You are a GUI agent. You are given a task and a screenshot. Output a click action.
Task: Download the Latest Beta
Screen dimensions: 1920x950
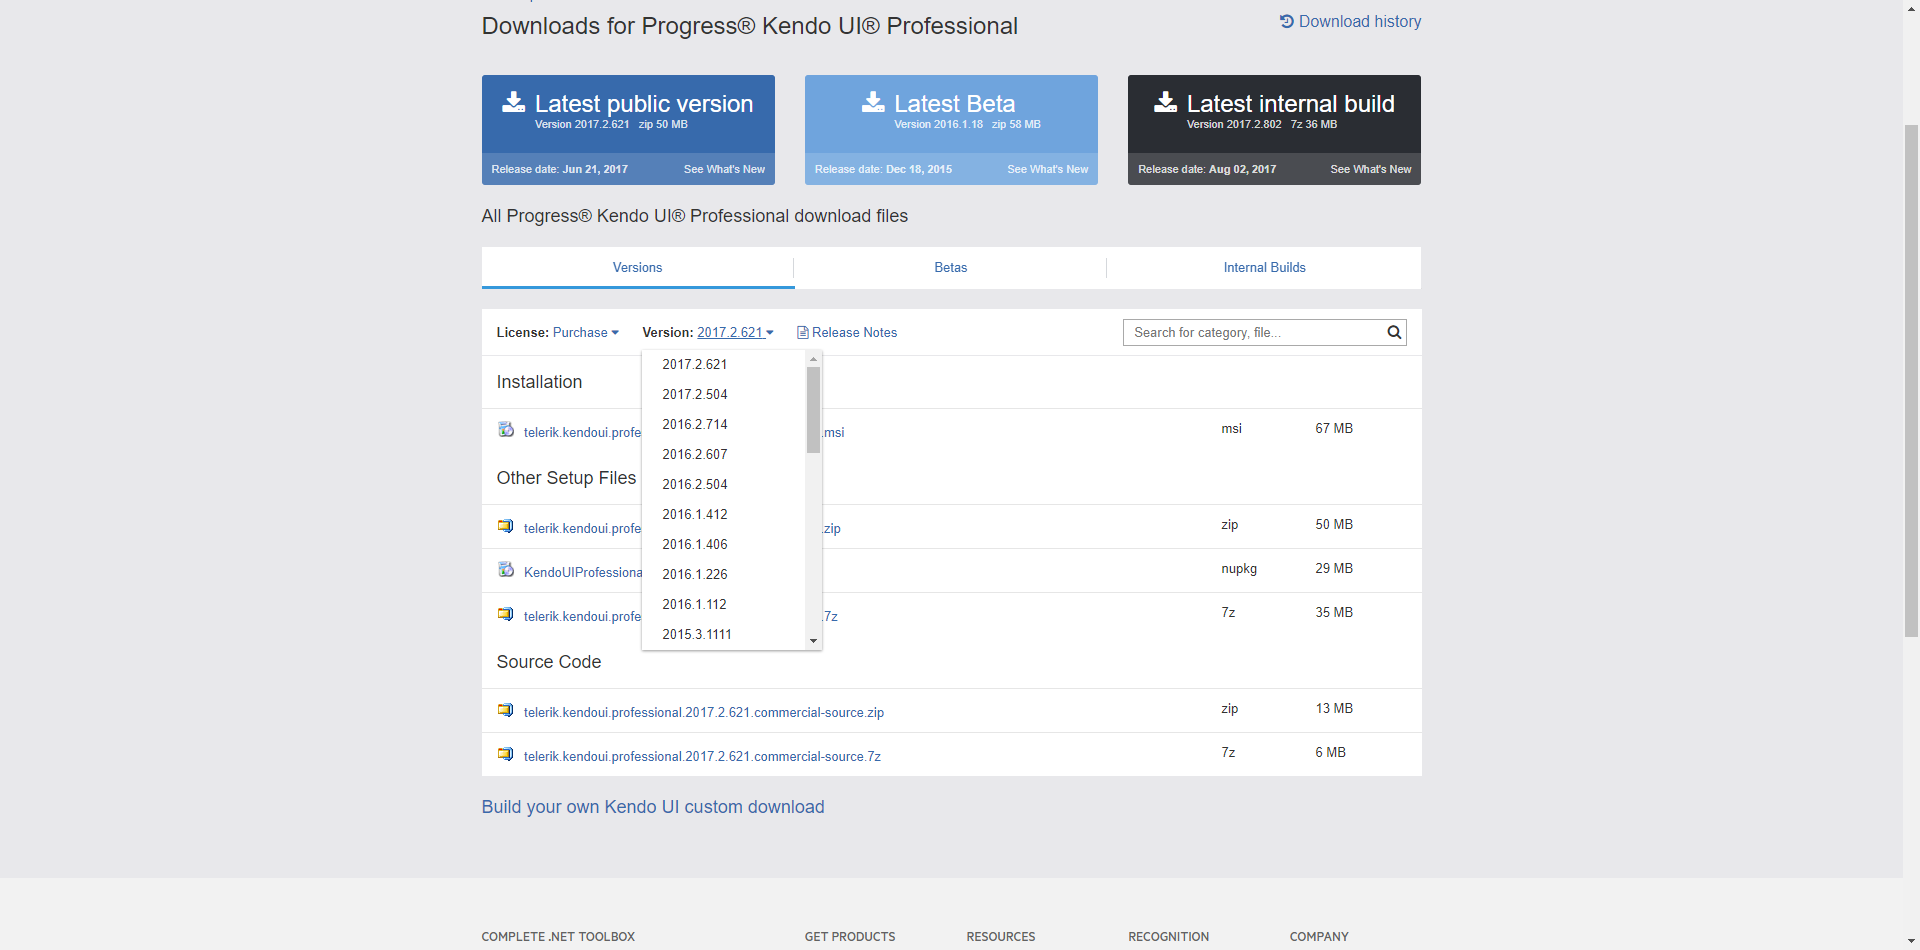(951, 113)
